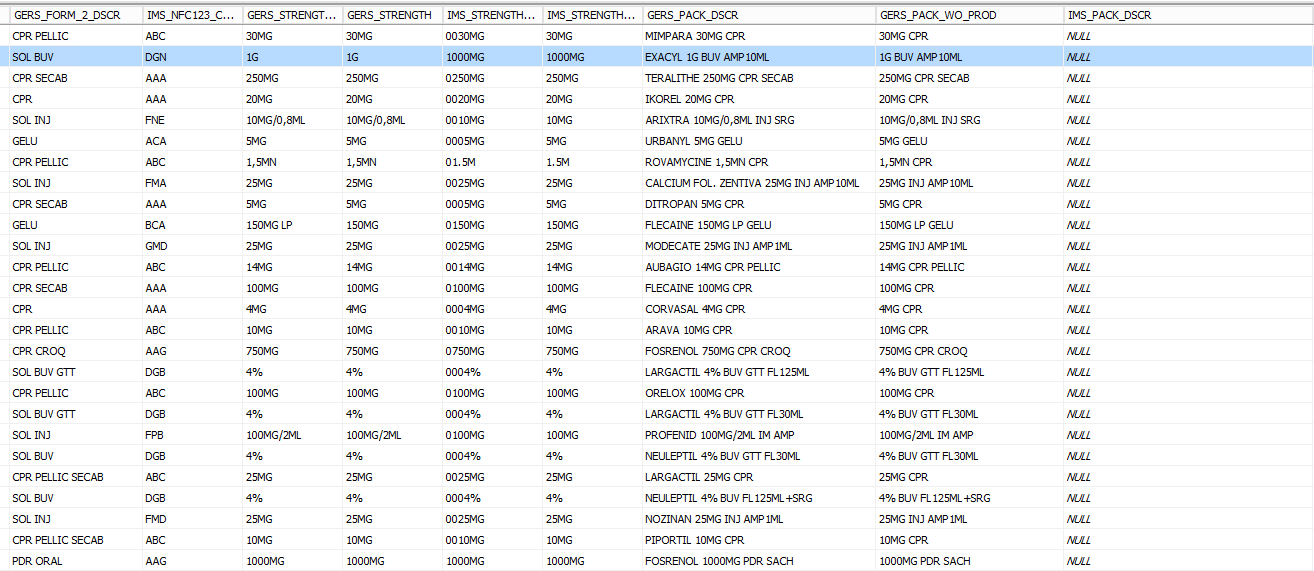Click strength cell 01.5M
This screenshot has width=1314, height=571.
click(492, 162)
